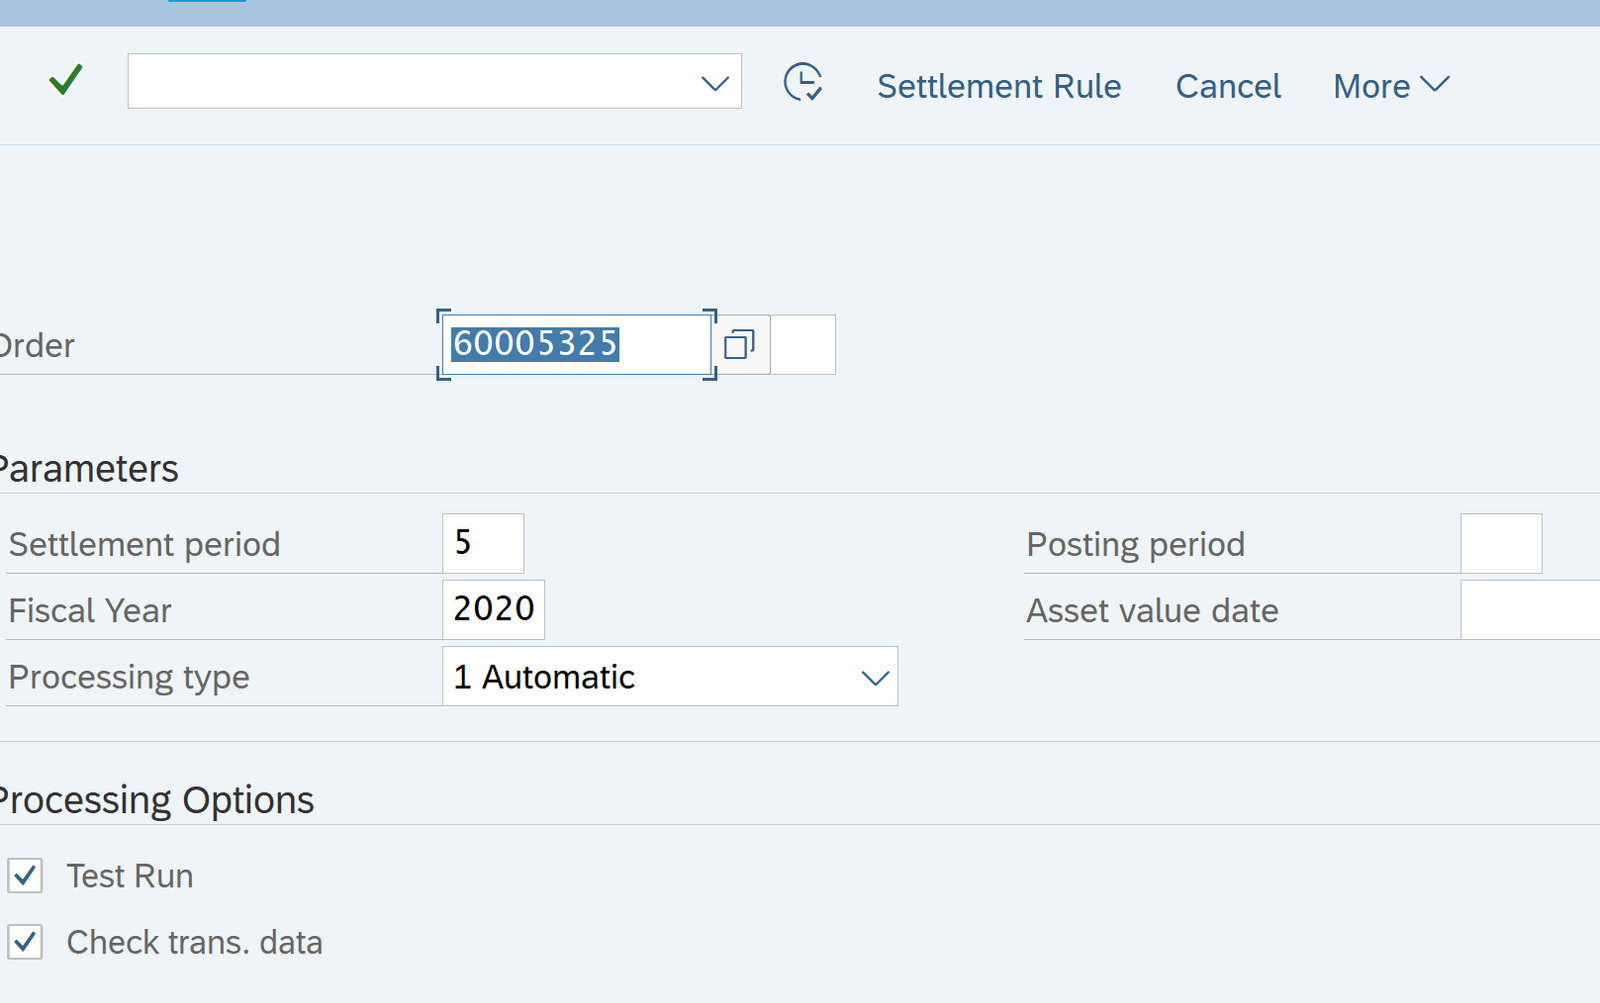
Task: Click the Order number input field
Action: [x=575, y=345]
